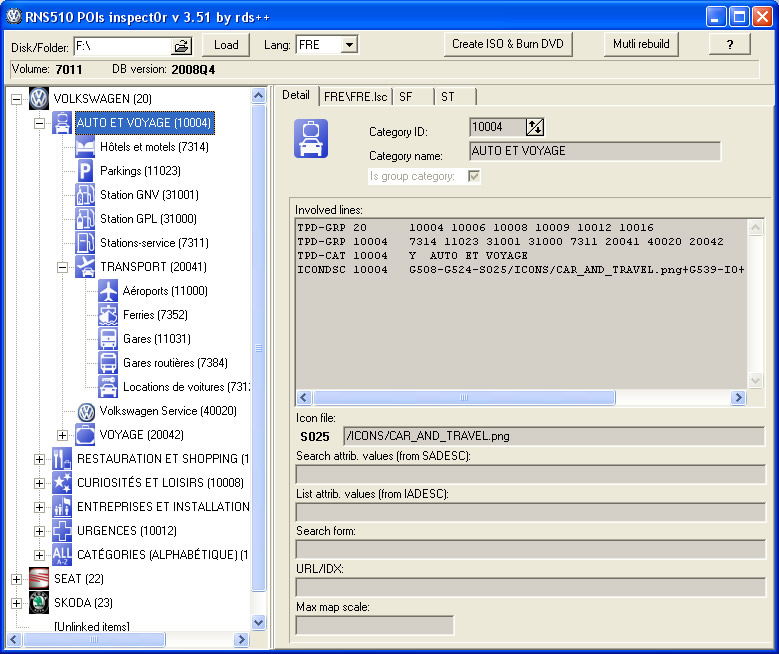This screenshot has width=779, height=654.
Task: Select the SEAT brand icon
Action: click(x=38, y=579)
